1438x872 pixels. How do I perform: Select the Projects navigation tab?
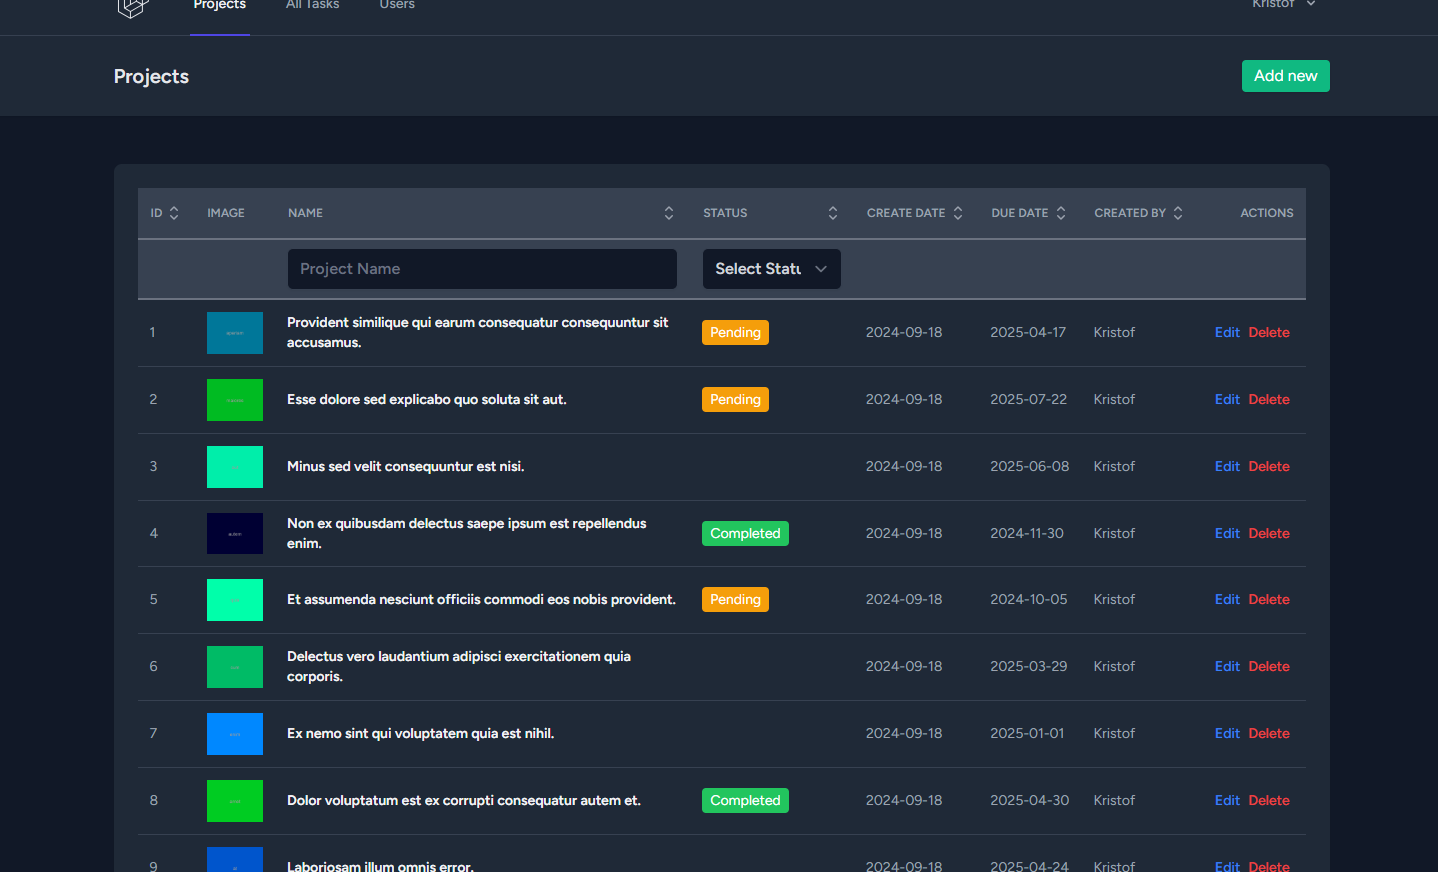point(219,5)
